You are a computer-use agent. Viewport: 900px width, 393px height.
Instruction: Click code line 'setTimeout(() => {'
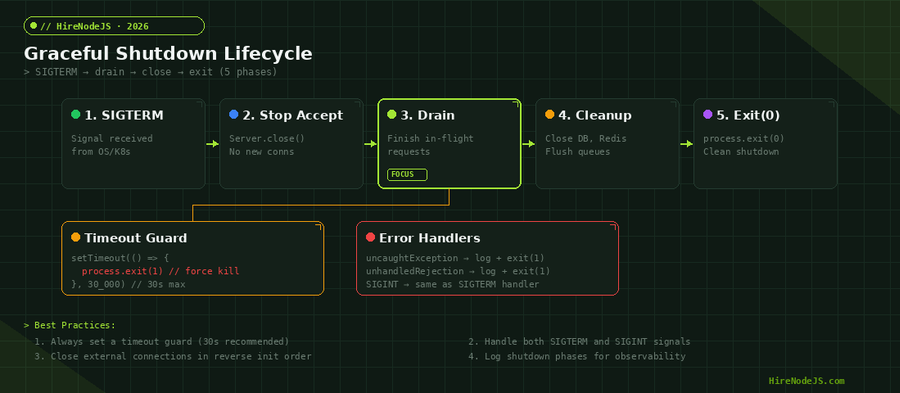coord(120,258)
